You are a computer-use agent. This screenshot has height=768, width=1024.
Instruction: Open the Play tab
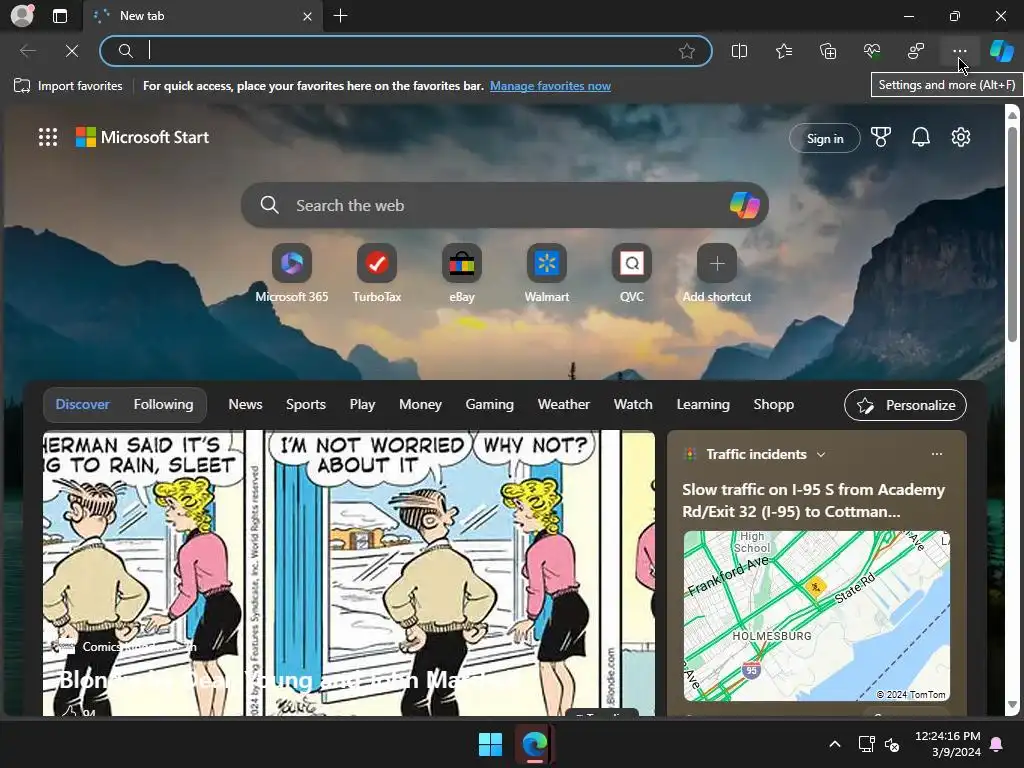[x=362, y=404]
